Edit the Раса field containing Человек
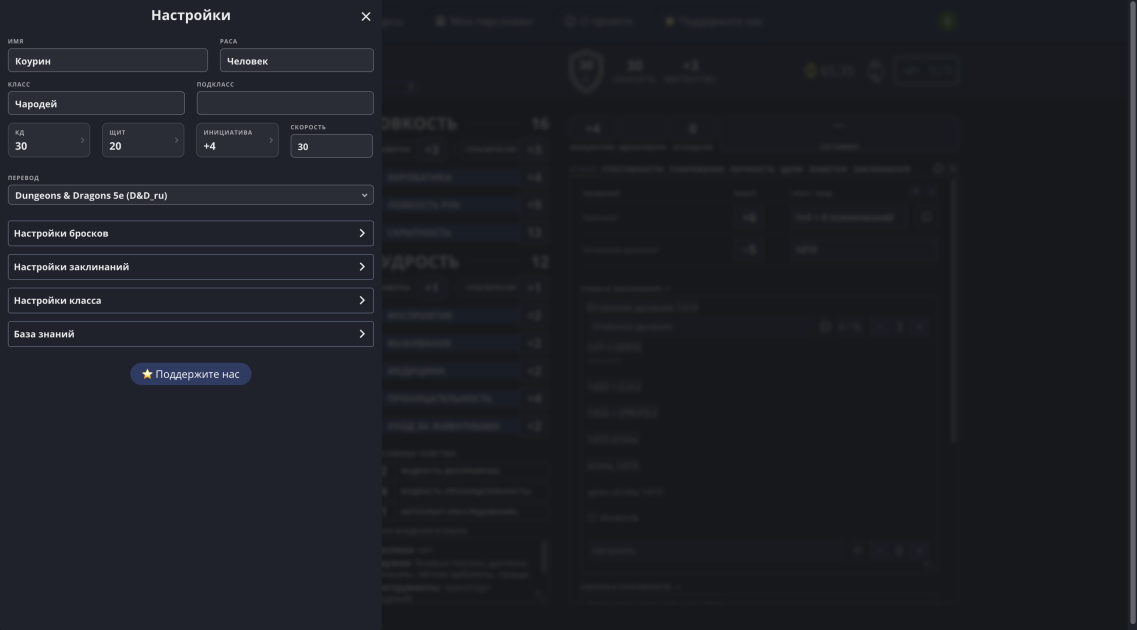 point(297,60)
